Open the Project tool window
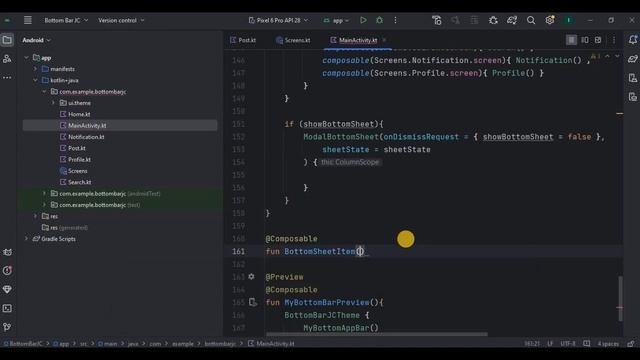The image size is (640, 360). pos(7,40)
